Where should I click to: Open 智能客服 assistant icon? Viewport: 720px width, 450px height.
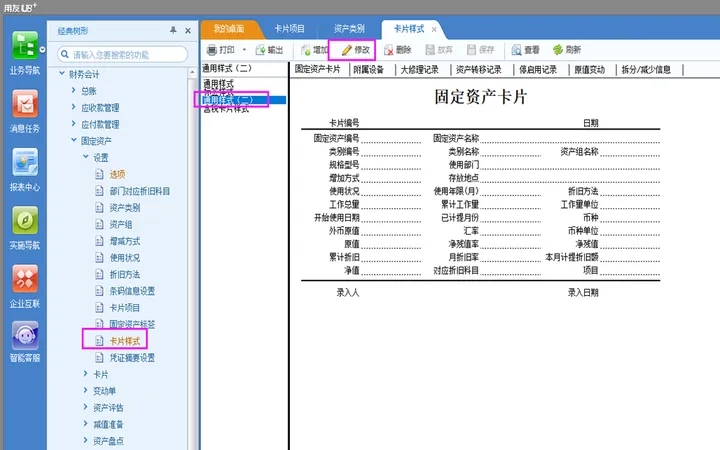point(24,341)
